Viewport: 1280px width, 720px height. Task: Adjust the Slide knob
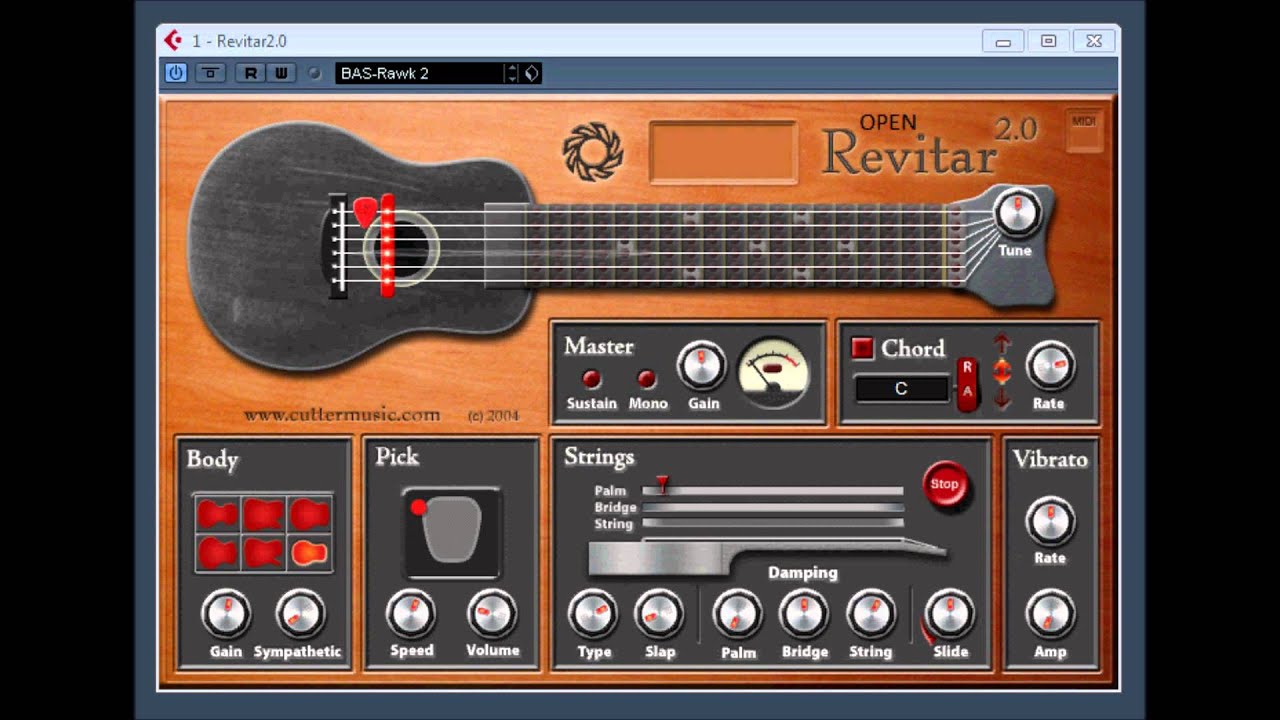coord(950,614)
